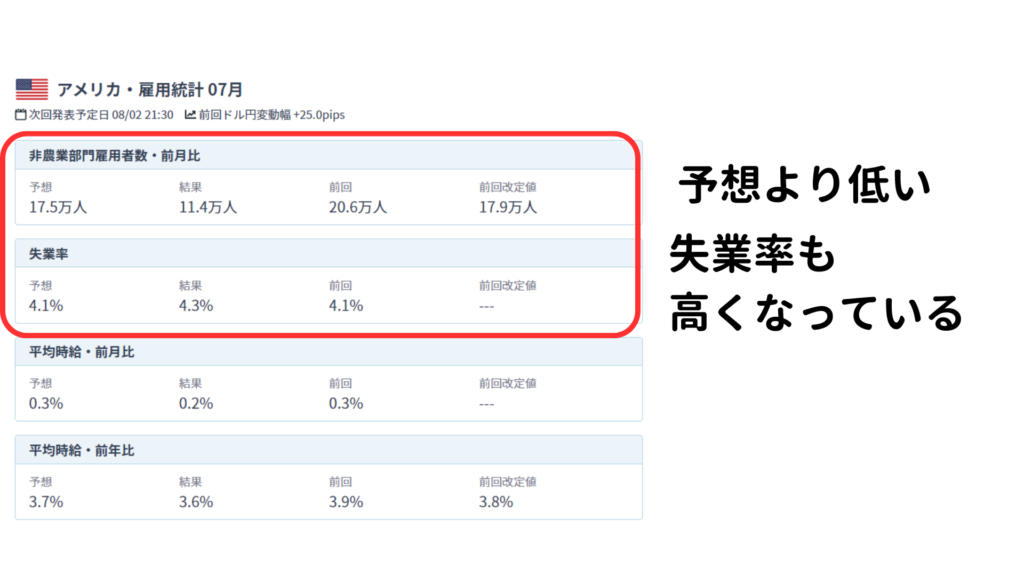Viewport: 1024px width, 576px height.
Task: Click the annotation 予想より低い
Action: (x=805, y=186)
